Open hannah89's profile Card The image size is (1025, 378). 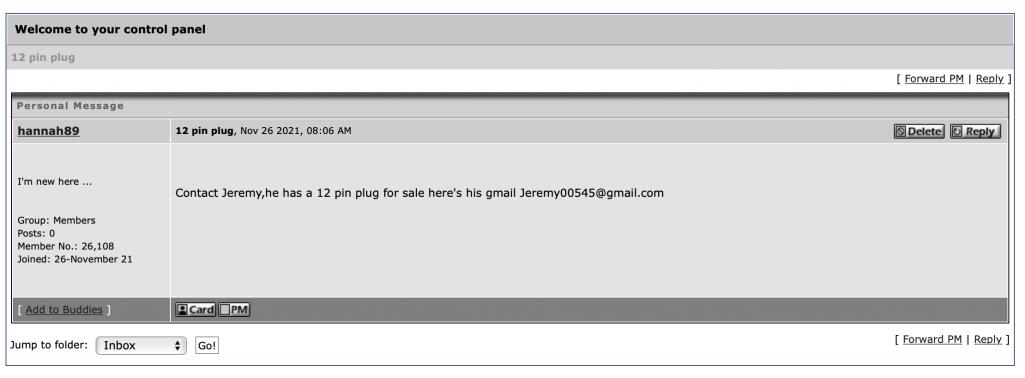click(x=196, y=310)
